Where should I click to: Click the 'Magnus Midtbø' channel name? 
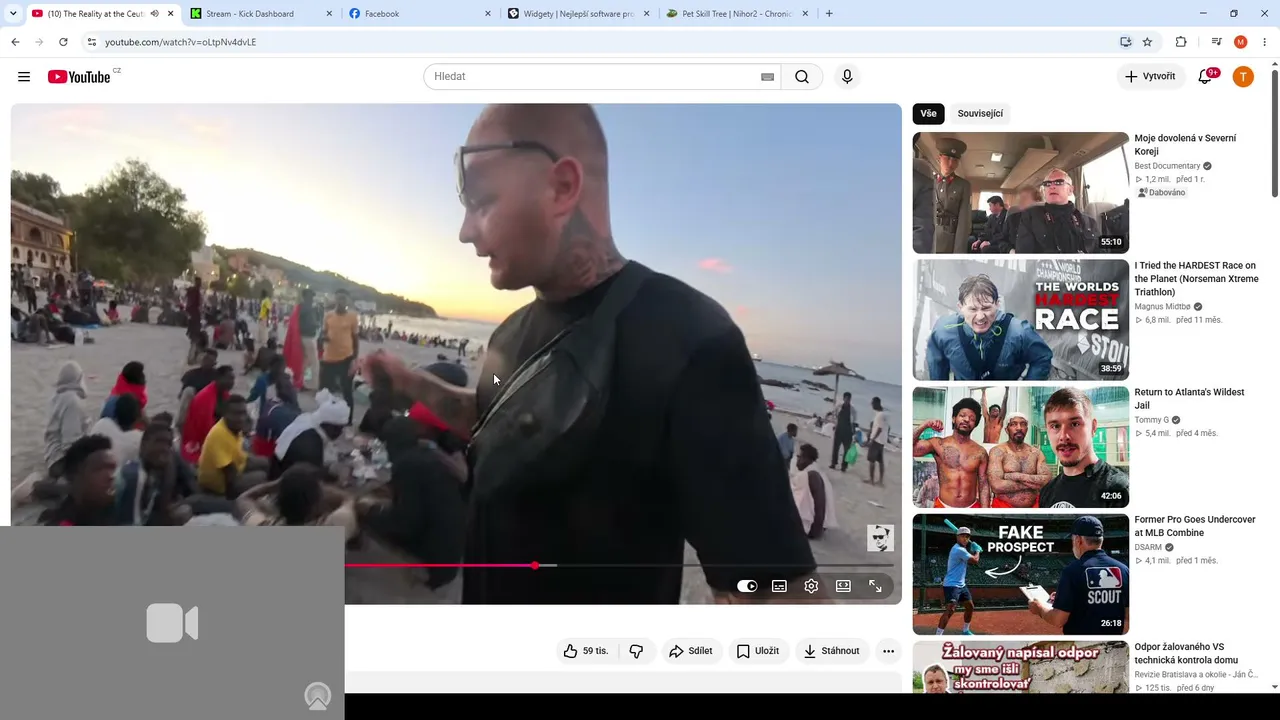(1162, 307)
